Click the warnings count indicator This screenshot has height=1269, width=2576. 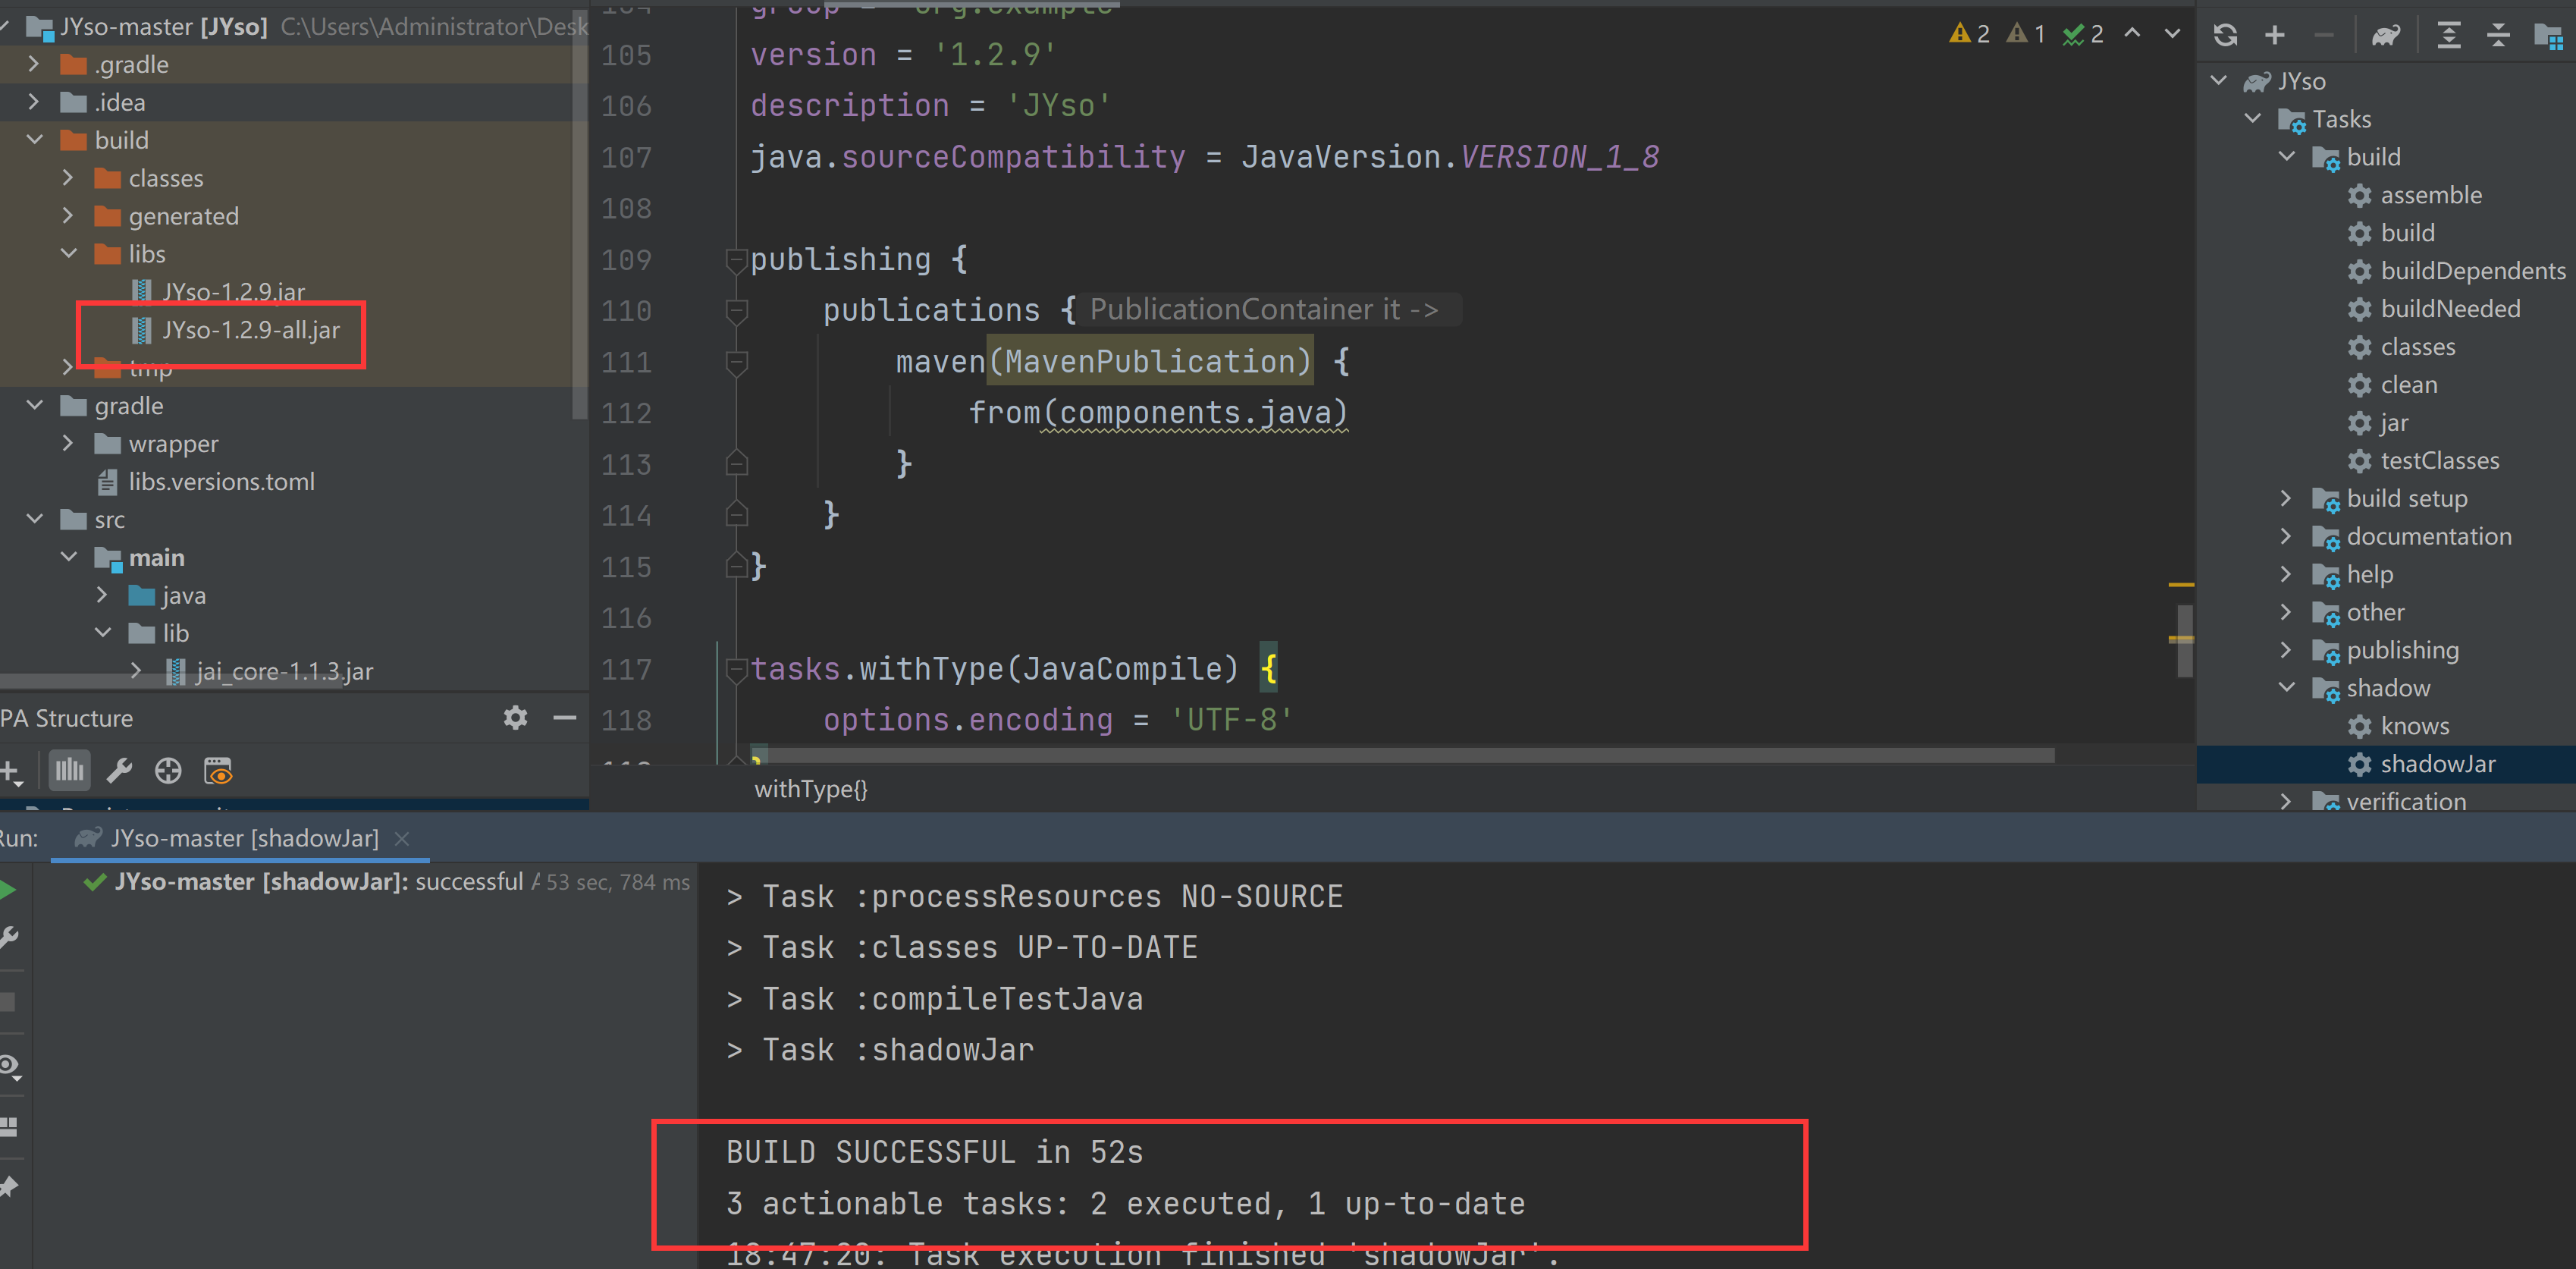pos(1969,34)
